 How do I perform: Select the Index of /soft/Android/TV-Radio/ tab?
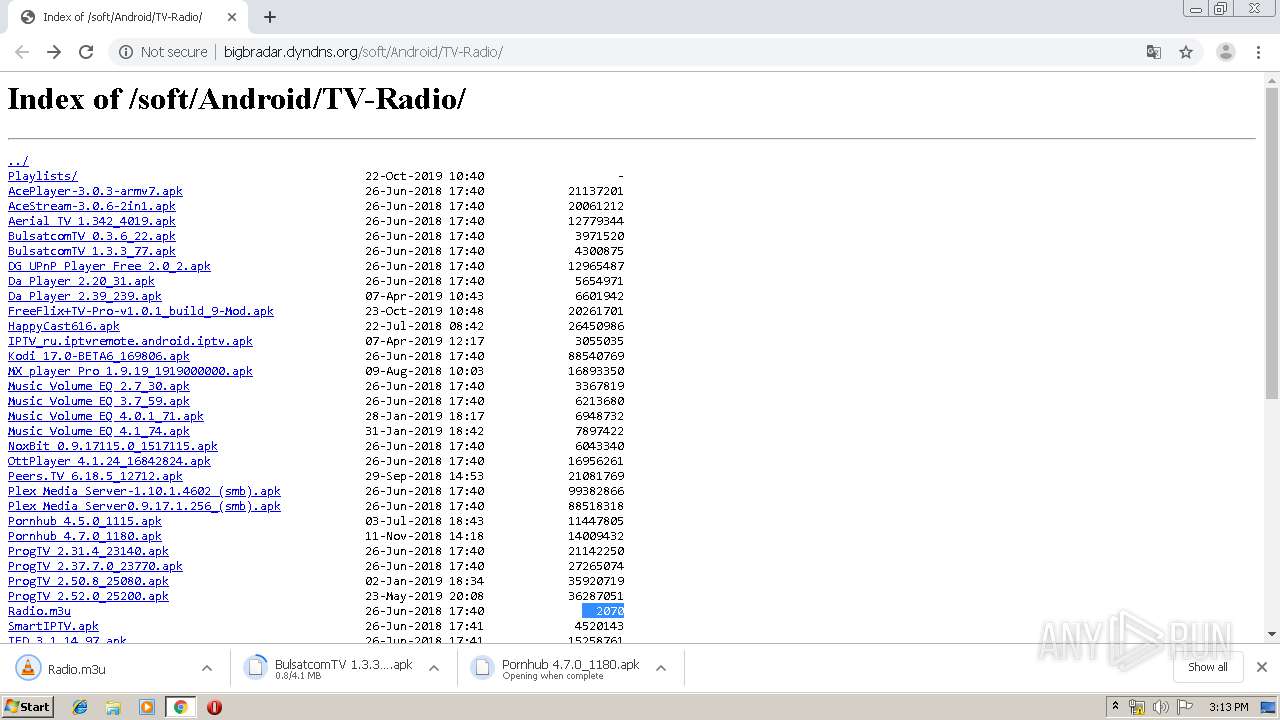122,17
